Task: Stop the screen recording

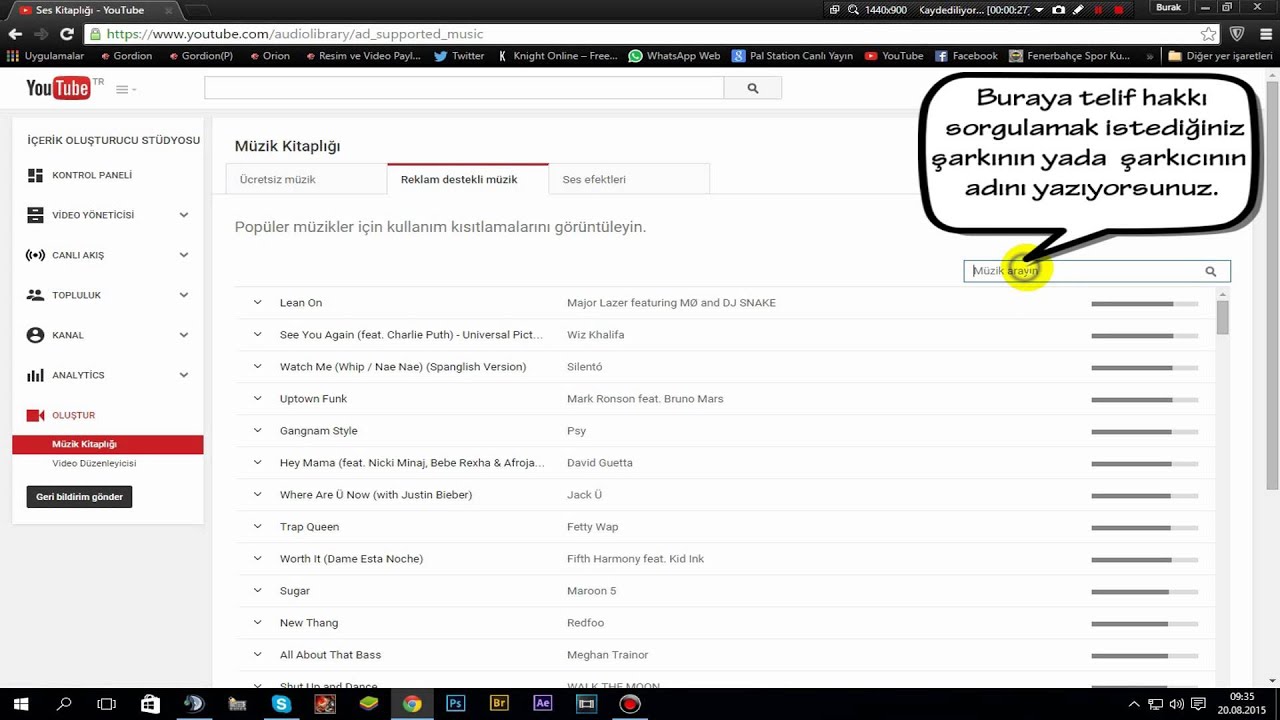Action: pos(1116,9)
